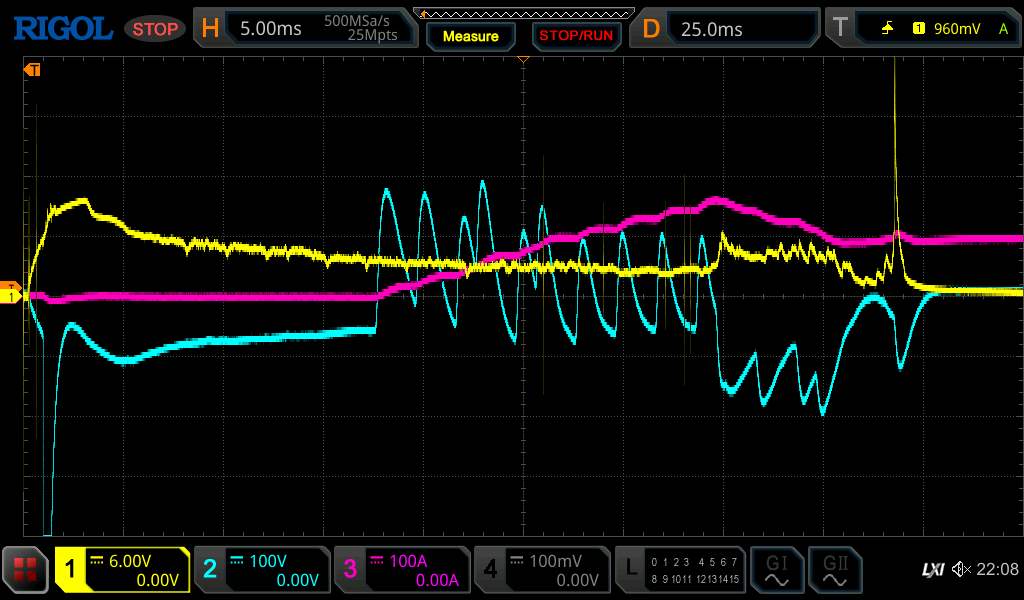
Task: Click the RIGOL logo
Action: pos(62,28)
